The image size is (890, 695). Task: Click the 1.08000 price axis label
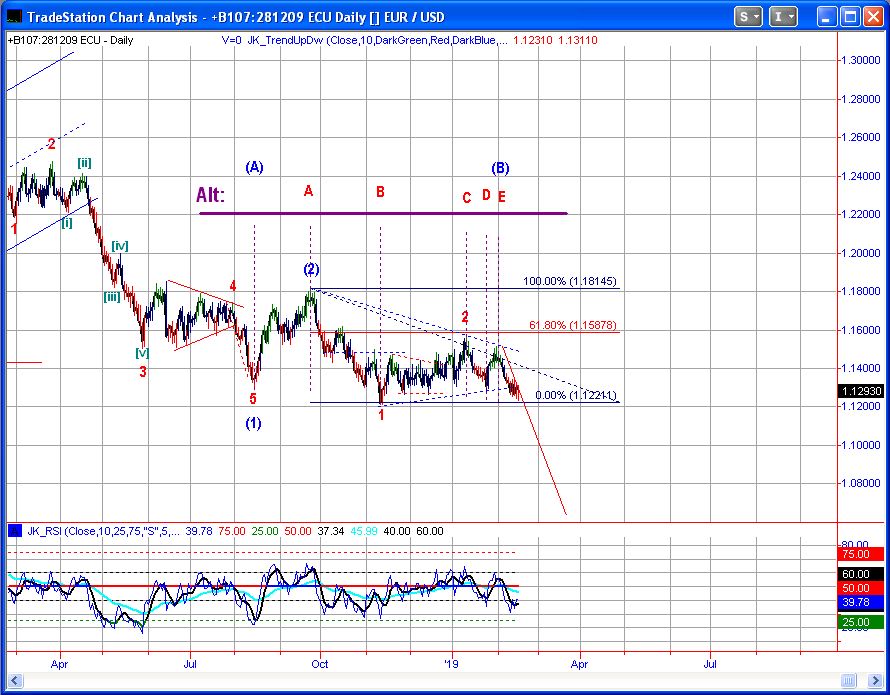[x=861, y=483]
